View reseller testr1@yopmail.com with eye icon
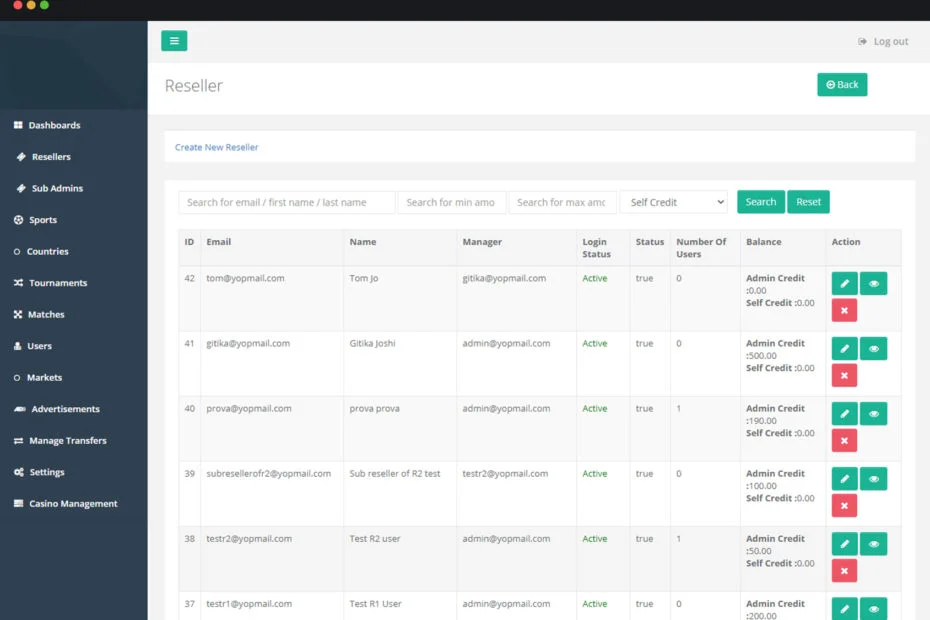Viewport: 930px width, 620px height. pyautogui.click(x=873, y=609)
